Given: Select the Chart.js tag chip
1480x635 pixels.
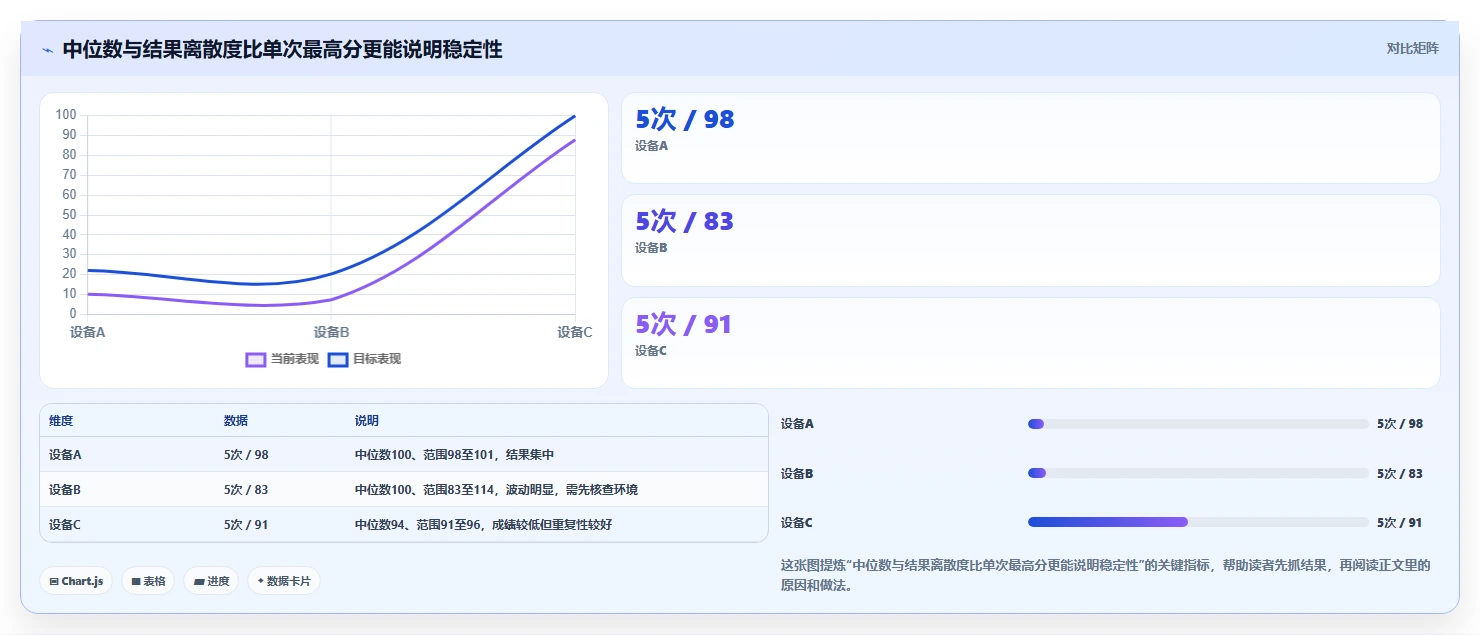Looking at the screenshot, I should point(76,581).
